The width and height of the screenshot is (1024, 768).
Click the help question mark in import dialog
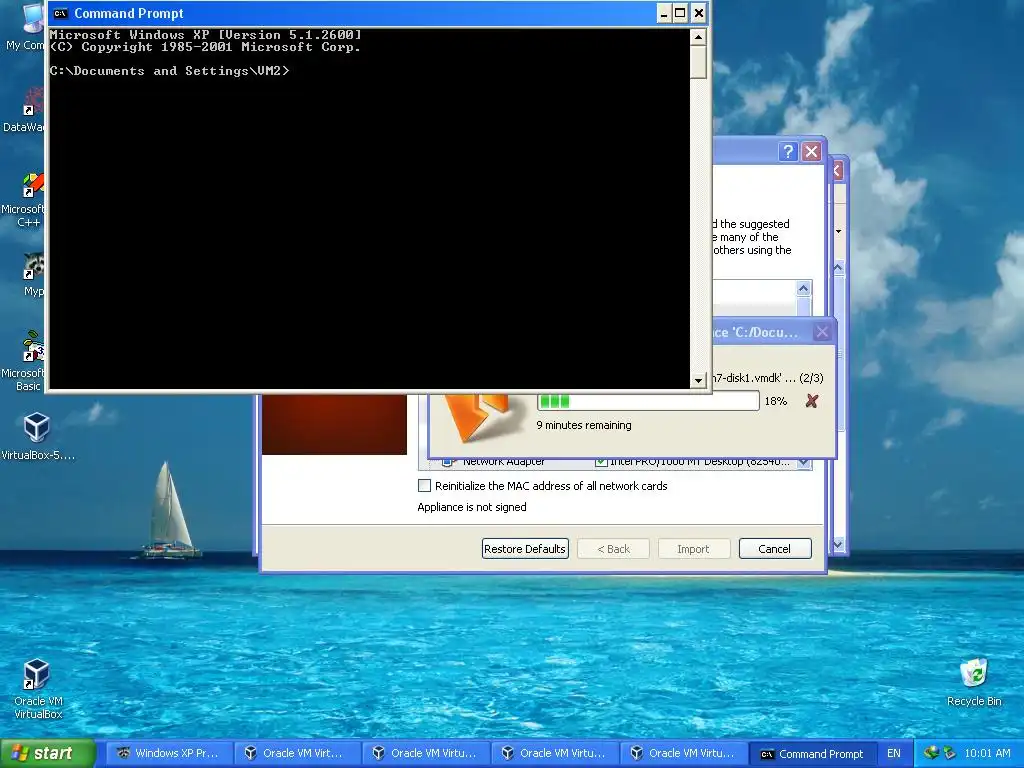(x=788, y=152)
